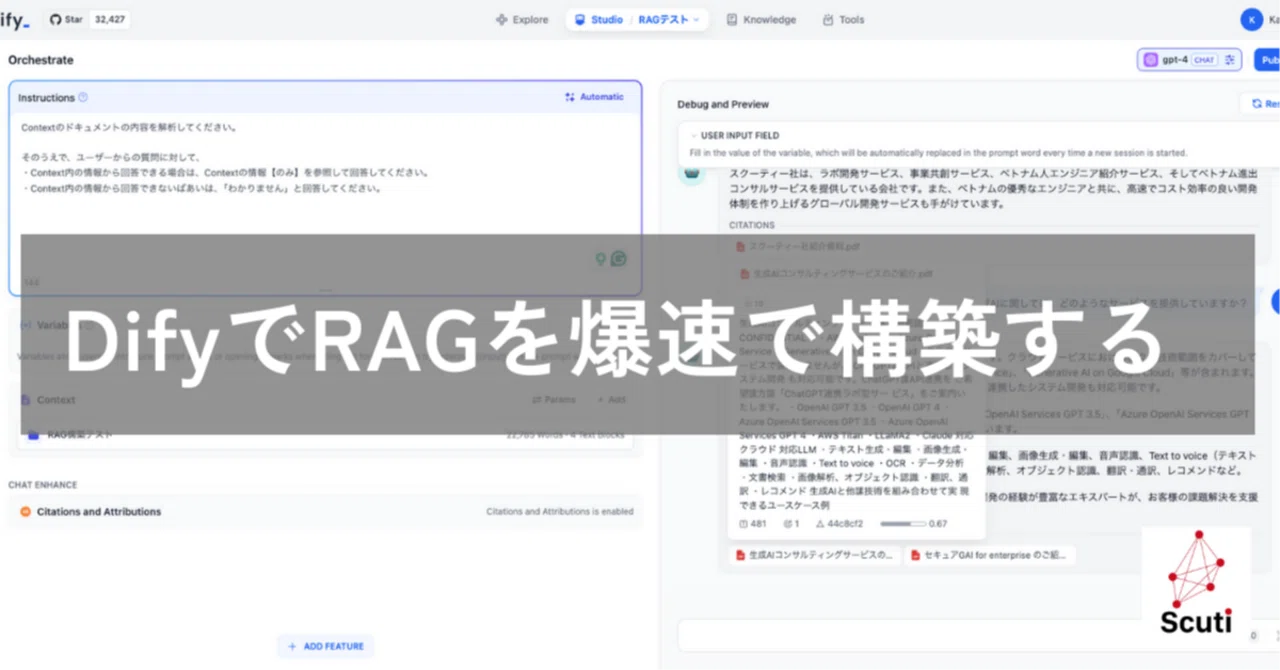Open citation セキュアGAI for enterprise のご紹…
Viewport: 1280px width, 670px height.
click(x=990, y=554)
